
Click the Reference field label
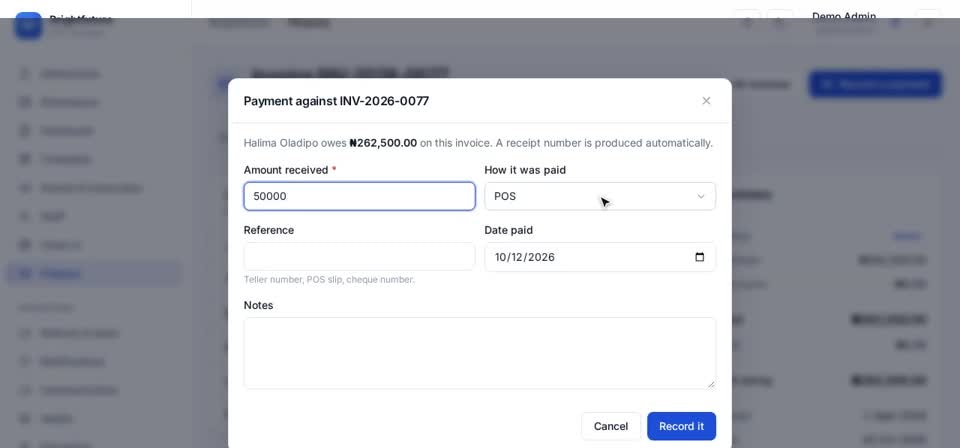coord(269,230)
